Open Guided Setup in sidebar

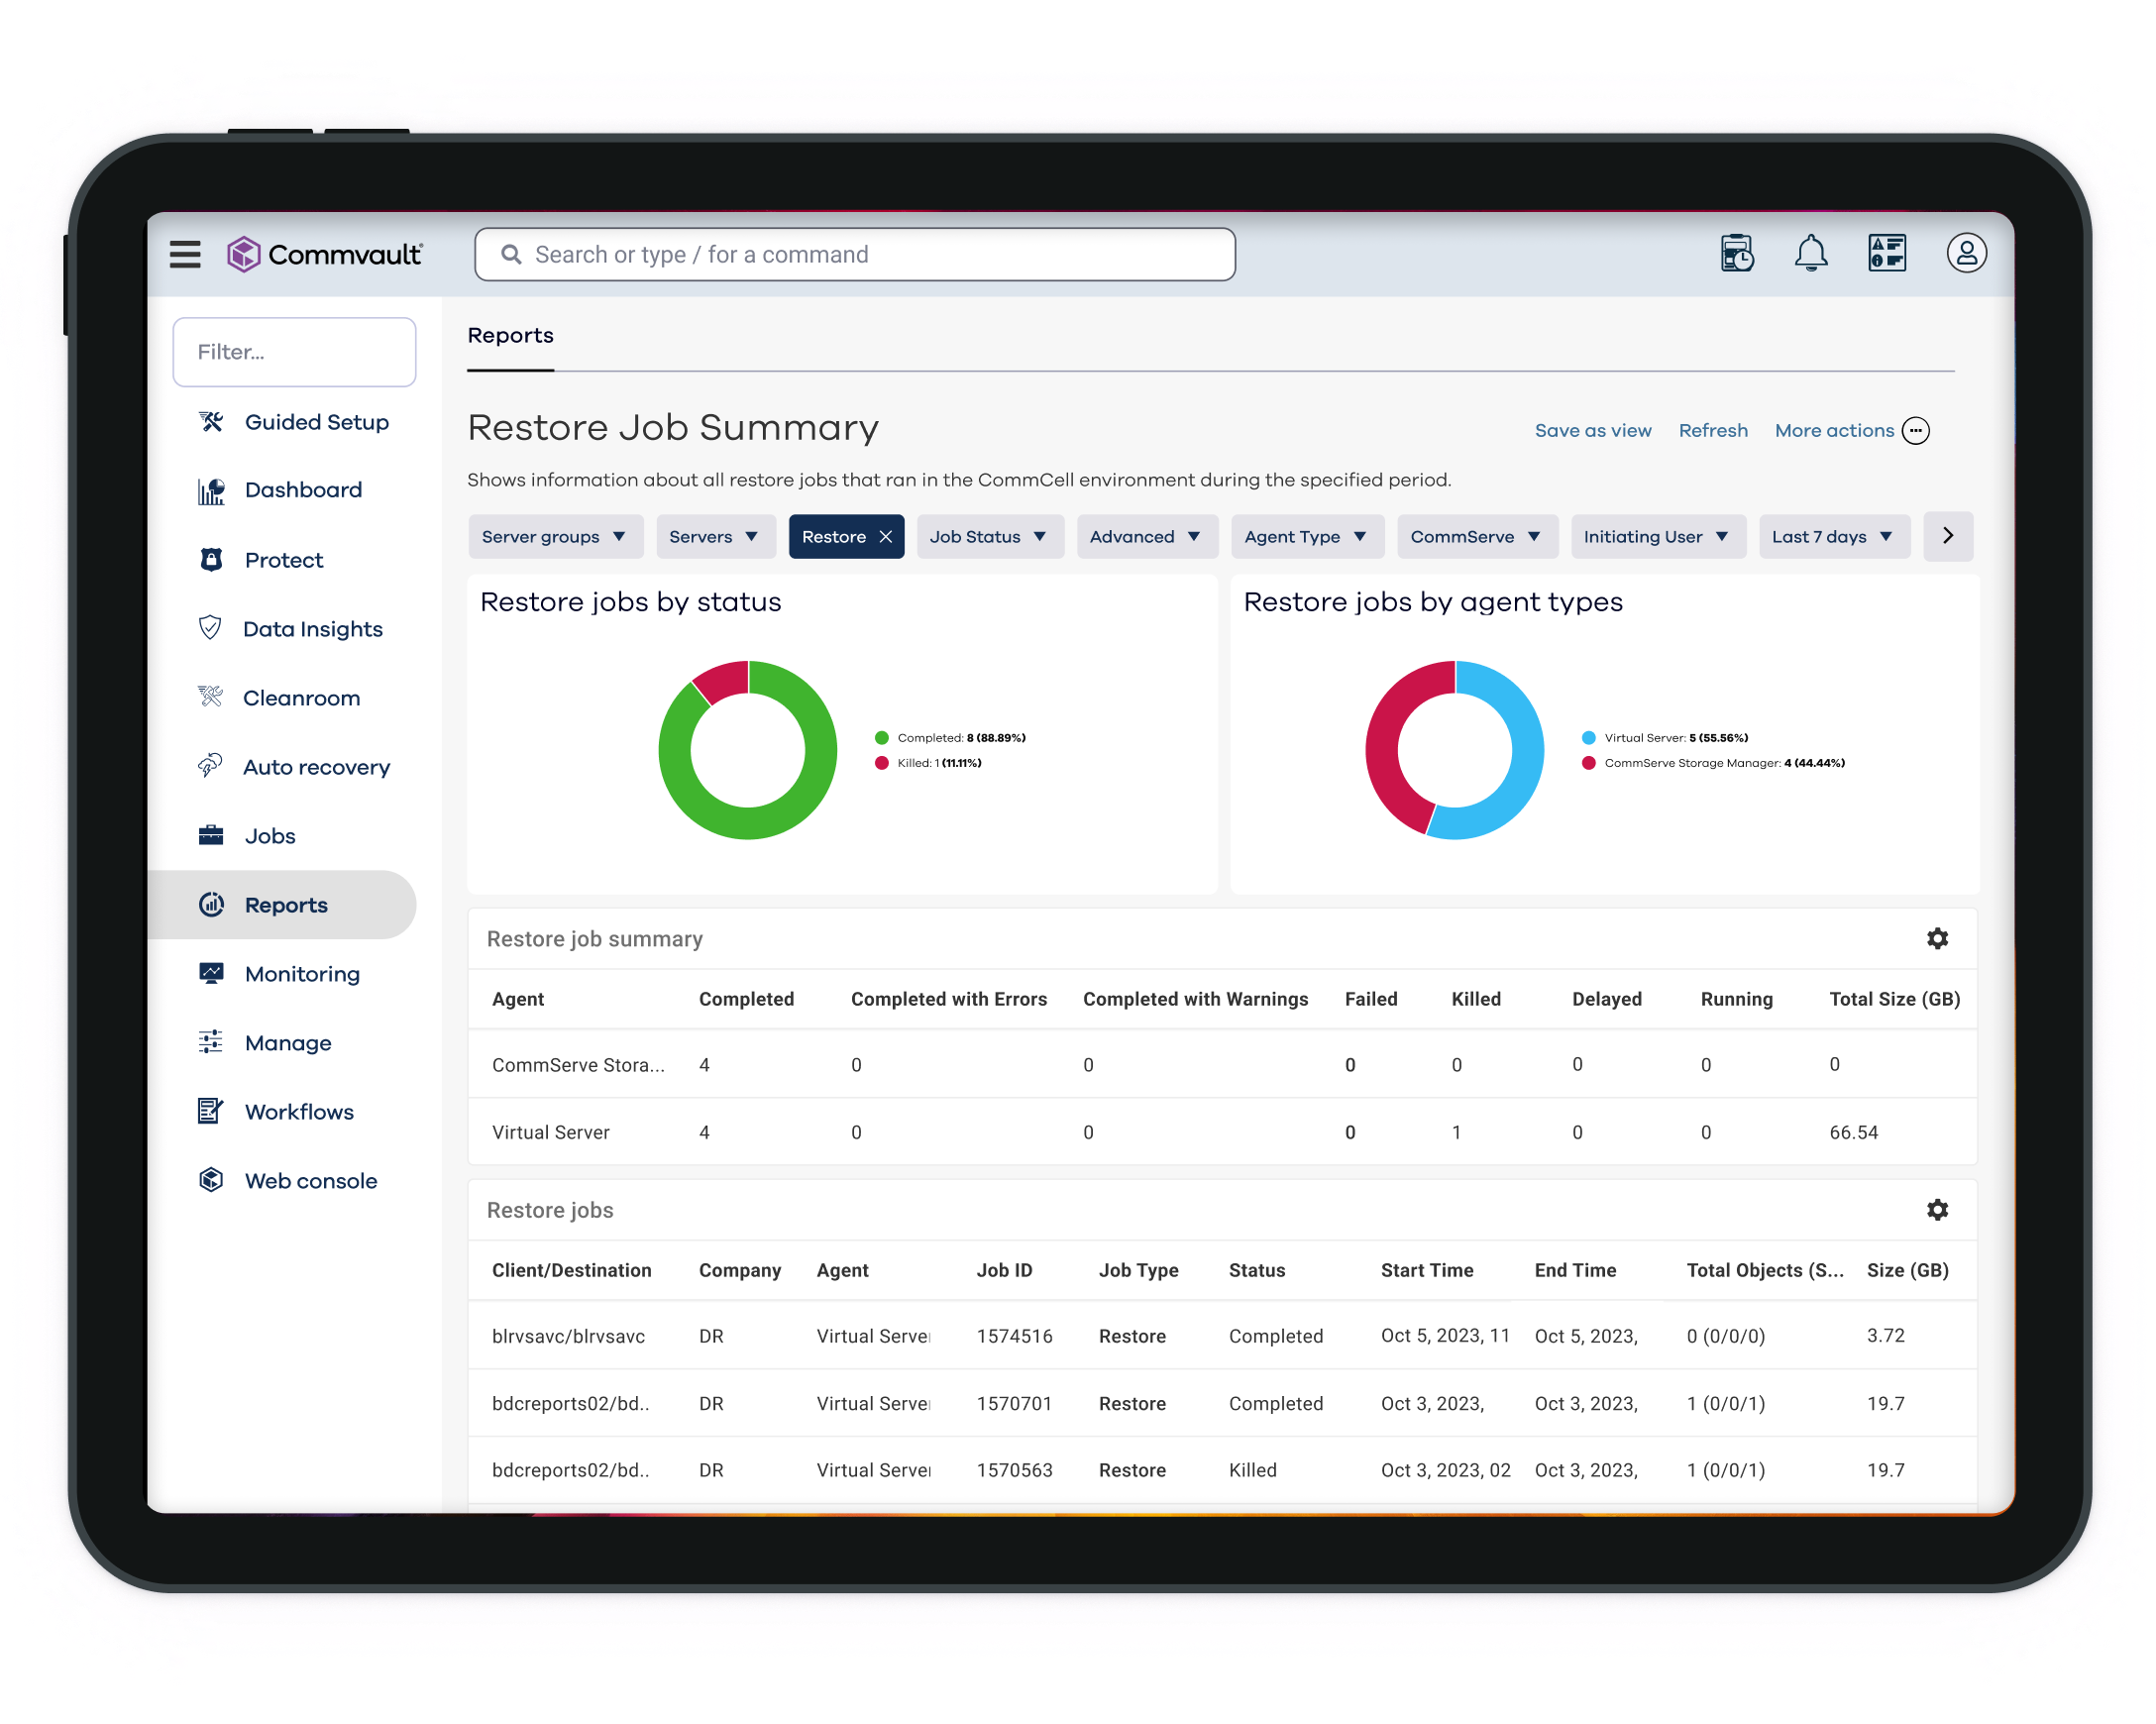coord(316,422)
